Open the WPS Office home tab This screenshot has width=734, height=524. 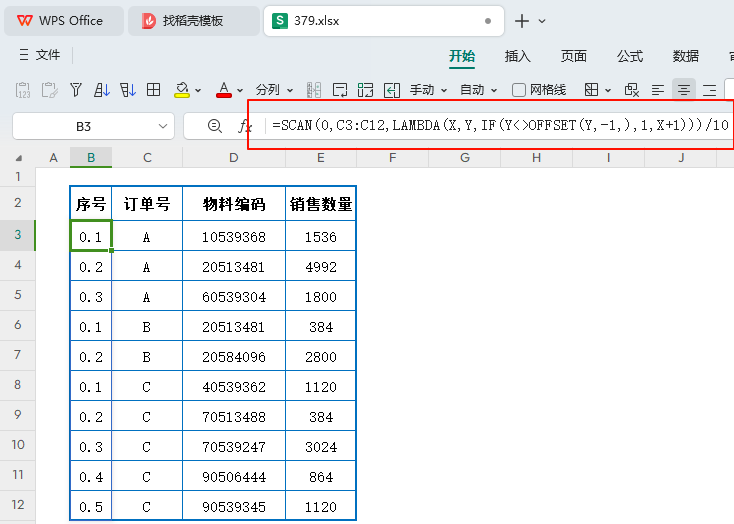[64, 21]
